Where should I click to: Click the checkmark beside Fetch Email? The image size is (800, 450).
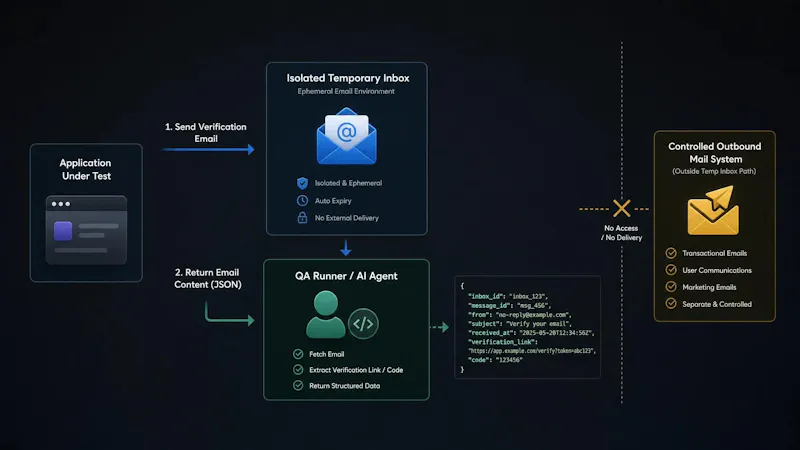click(x=298, y=354)
